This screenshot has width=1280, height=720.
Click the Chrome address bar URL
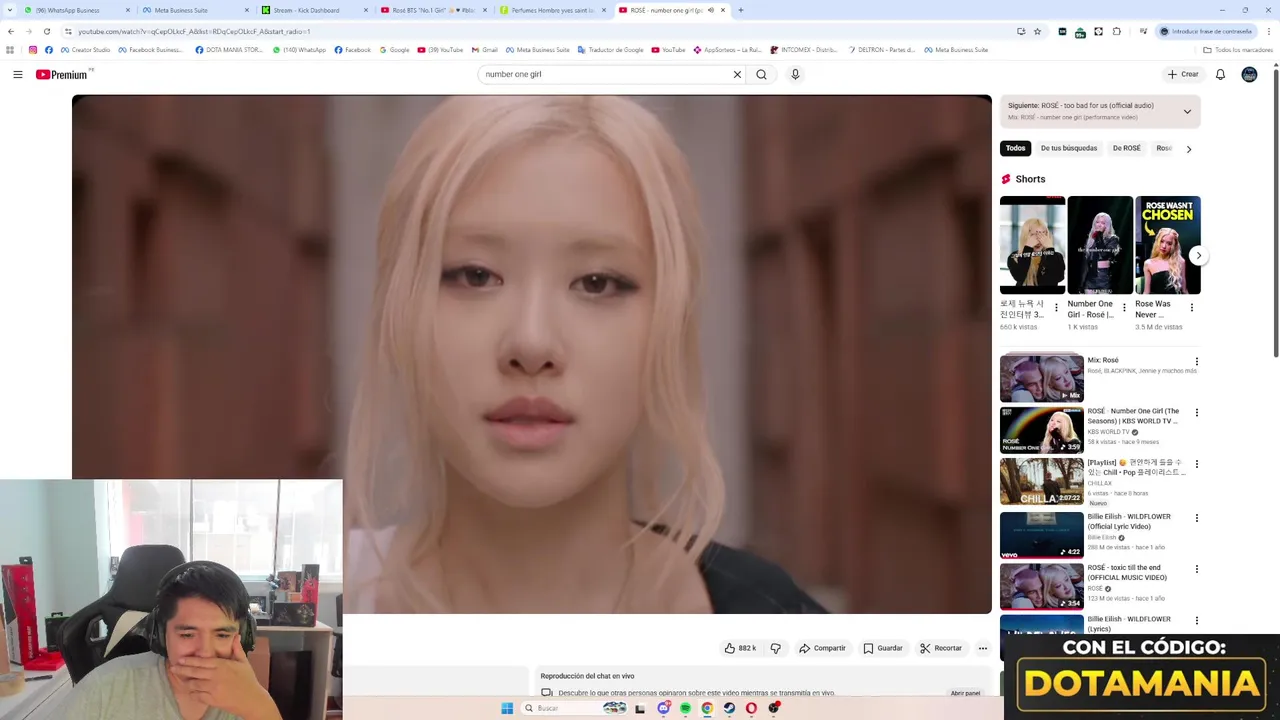click(194, 31)
